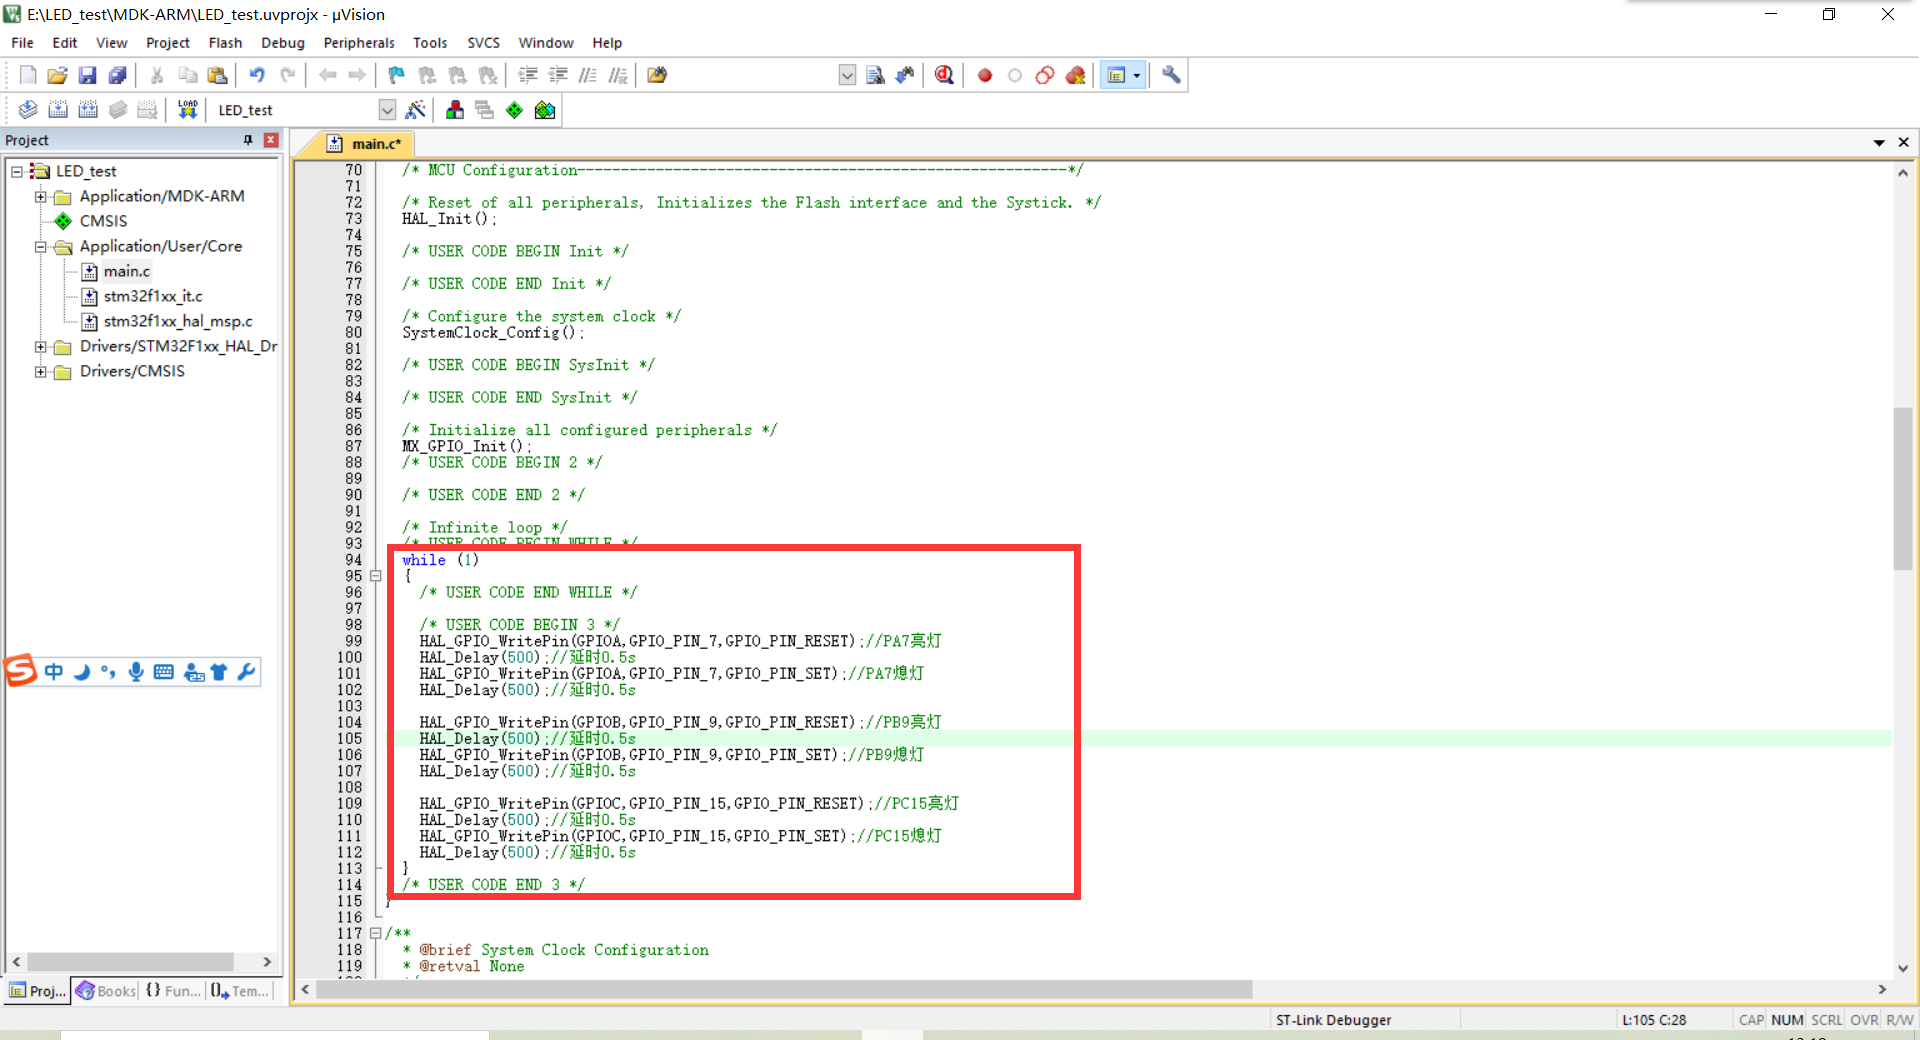Open the Debug menu
The height and width of the screenshot is (1040, 1920).
(283, 43)
